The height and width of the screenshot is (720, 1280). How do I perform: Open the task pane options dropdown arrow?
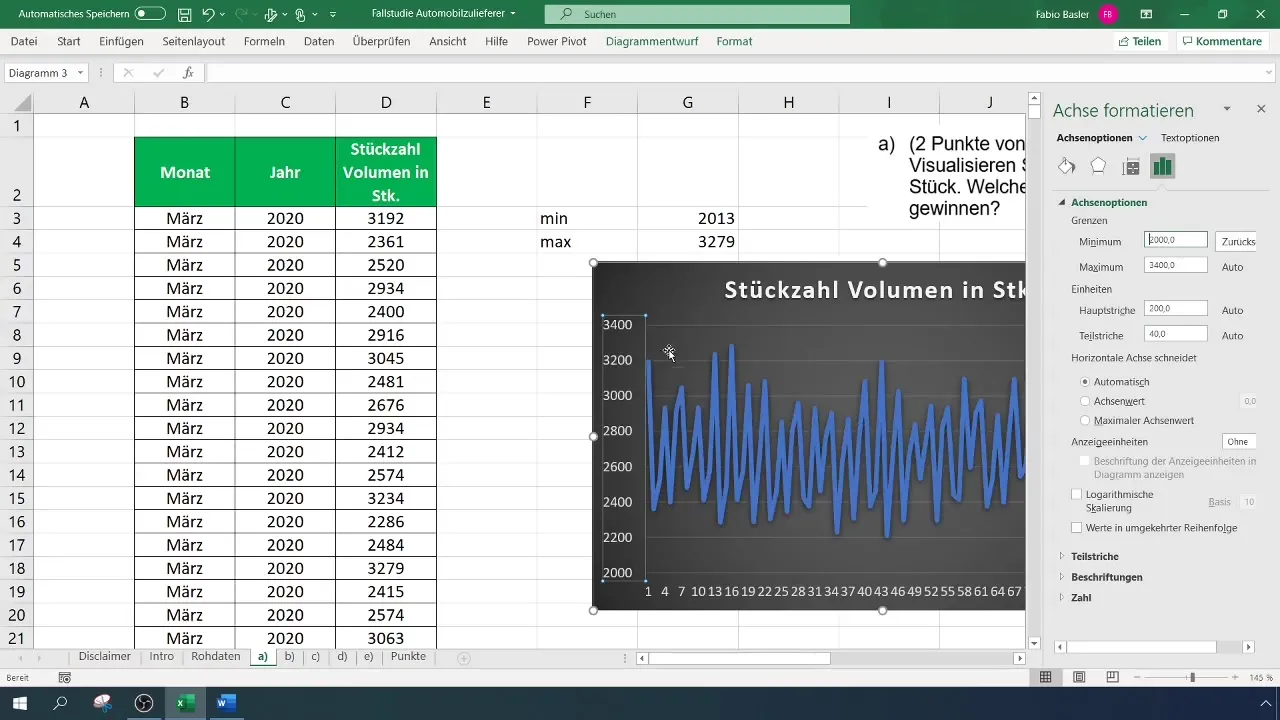pyautogui.click(x=1227, y=109)
